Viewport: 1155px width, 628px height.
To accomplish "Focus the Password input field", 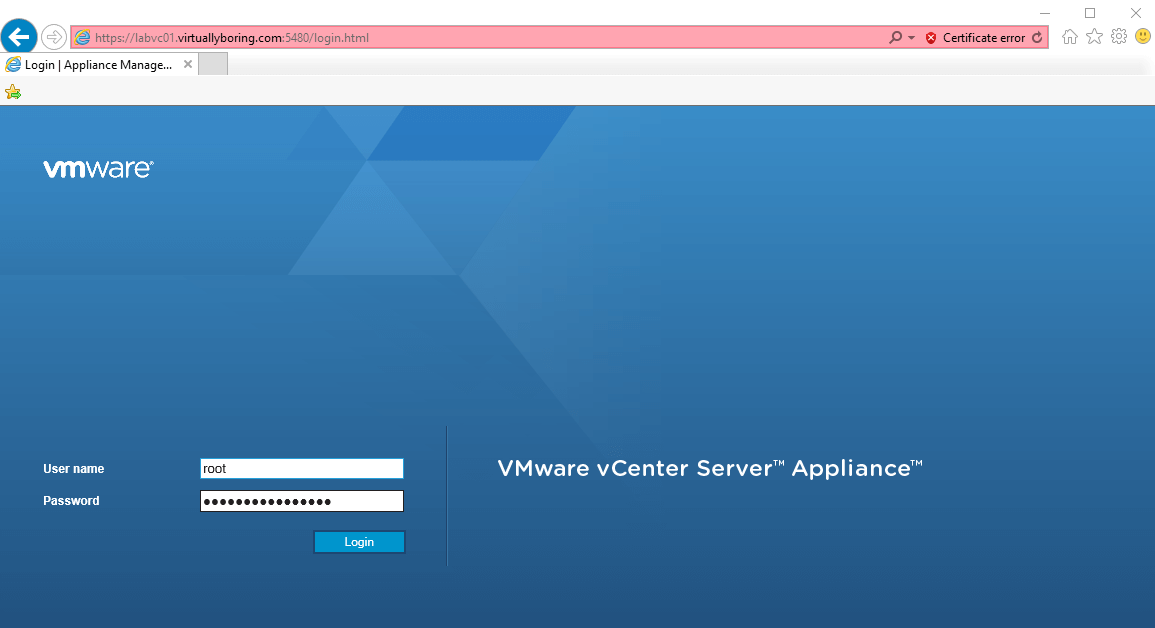I will (x=302, y=501).
